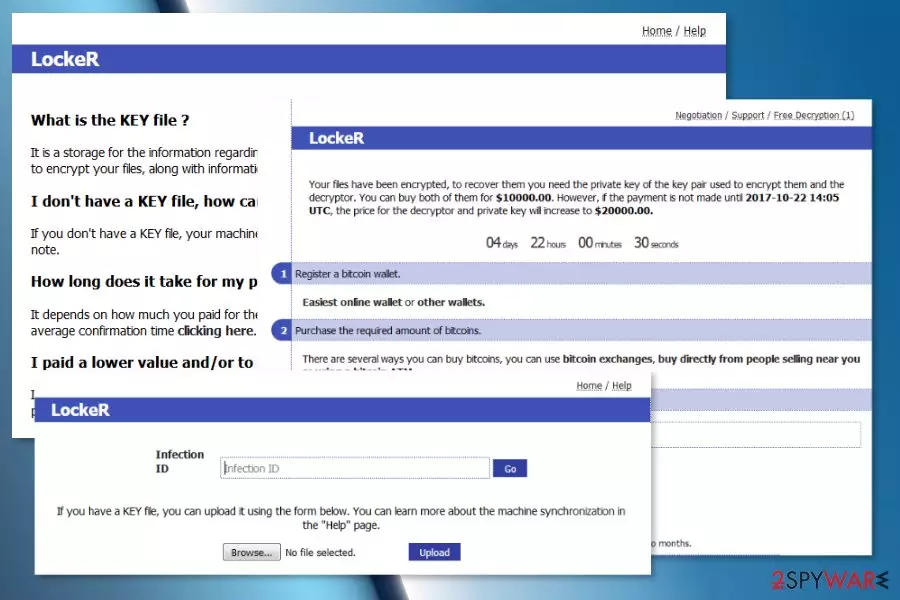Screen dimensions: 900x600
Task: Open the Easiest online wallet link
Action: click(x=352, y=303)
